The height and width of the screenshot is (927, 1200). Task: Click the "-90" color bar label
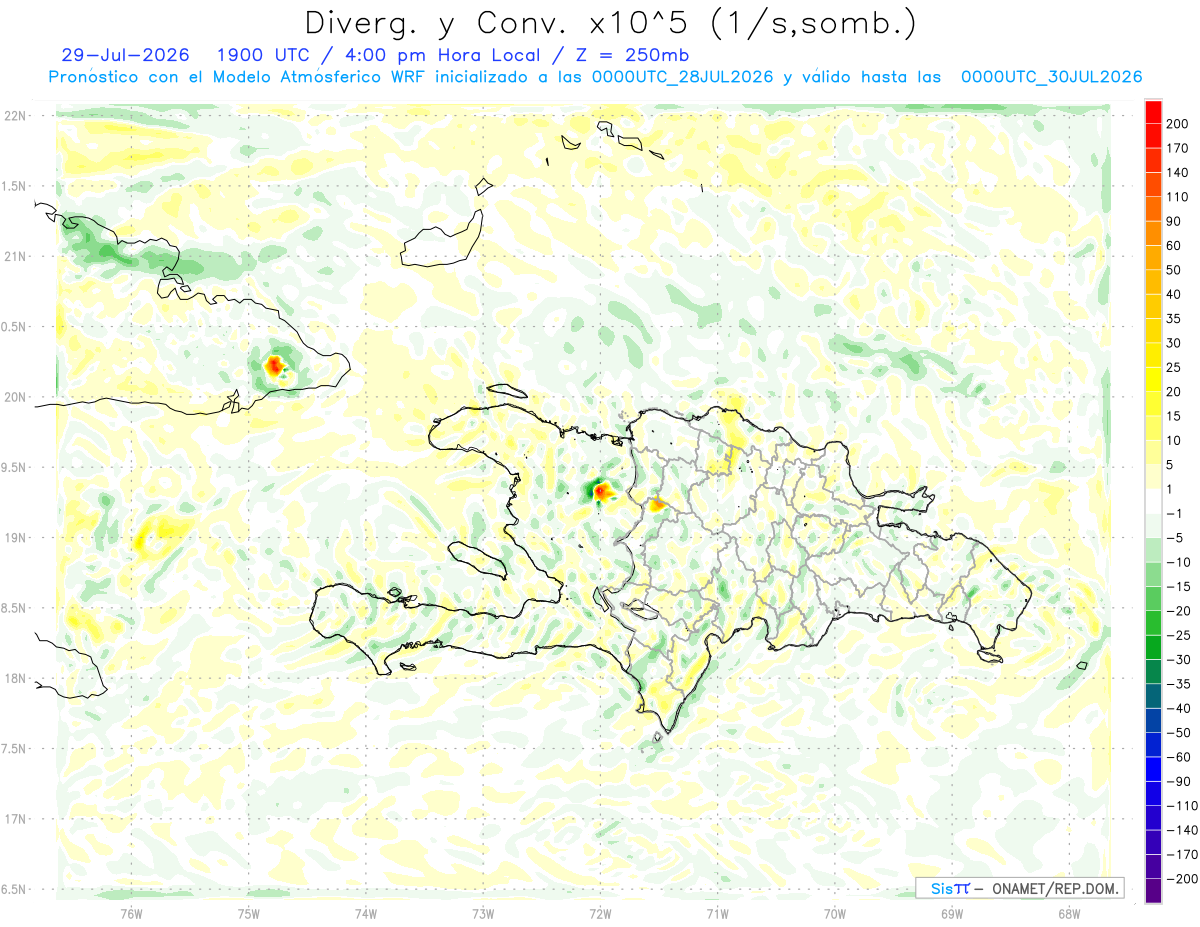pyautogui.click(x=1177, y=781)
